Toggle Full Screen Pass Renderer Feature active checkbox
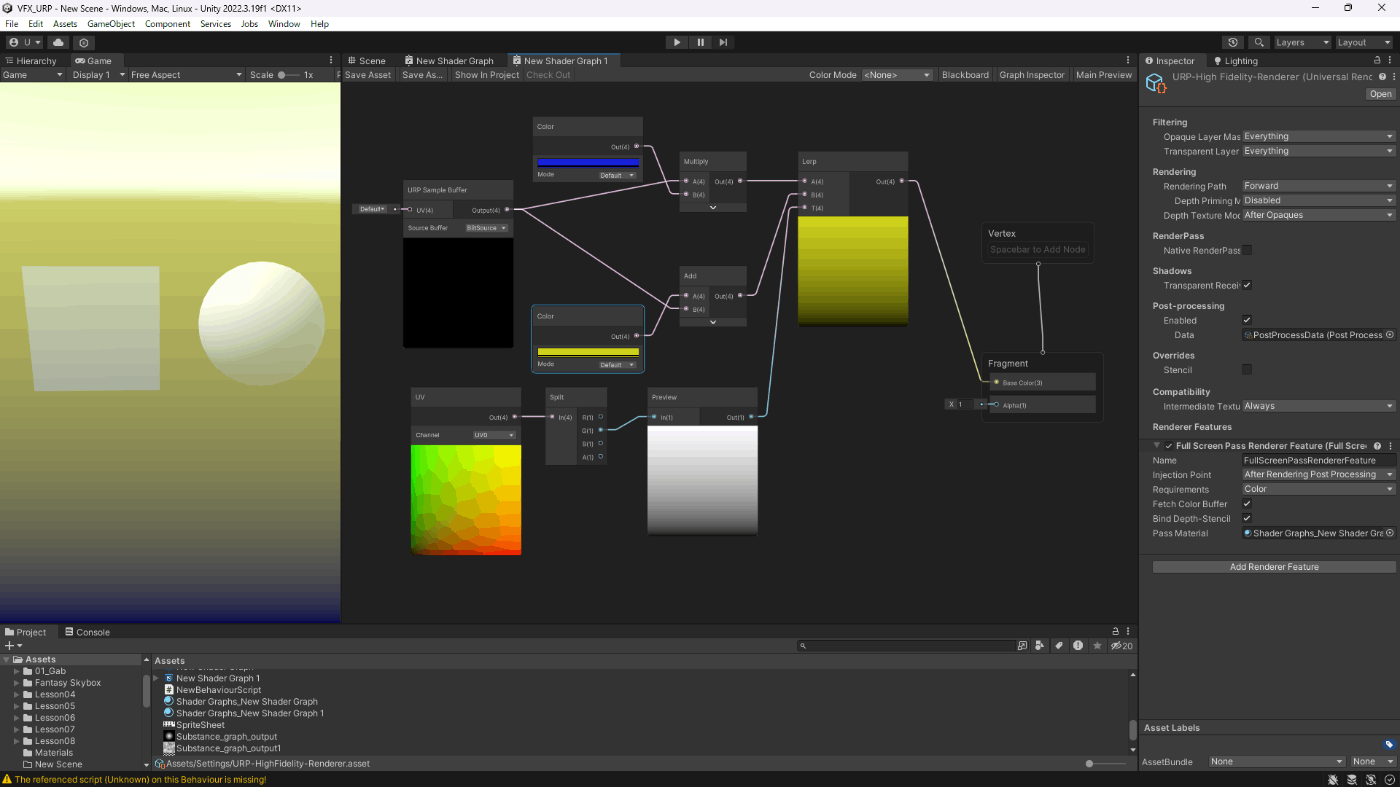 pyautogui.click(x=1169, y=446)
